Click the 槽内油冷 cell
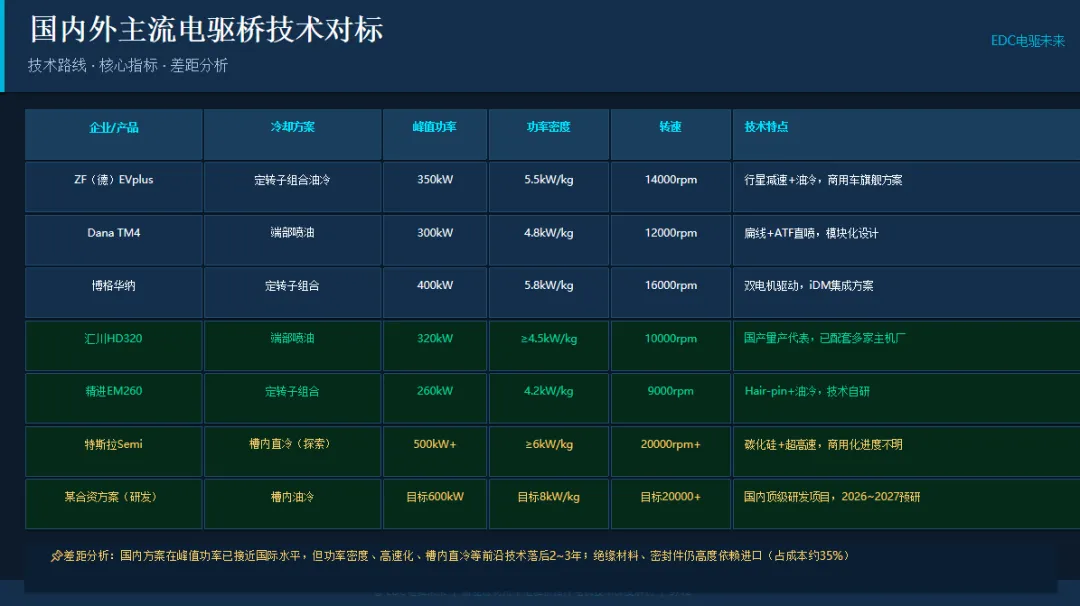The image size is (1080, 606). coord(293,503)
